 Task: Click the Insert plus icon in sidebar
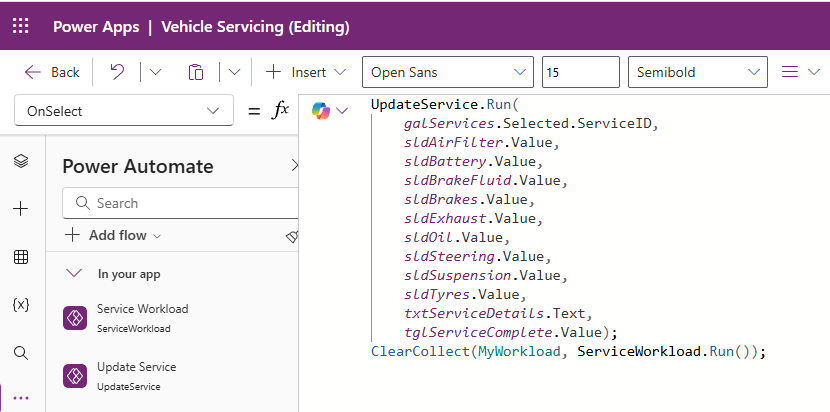point(21,209)
